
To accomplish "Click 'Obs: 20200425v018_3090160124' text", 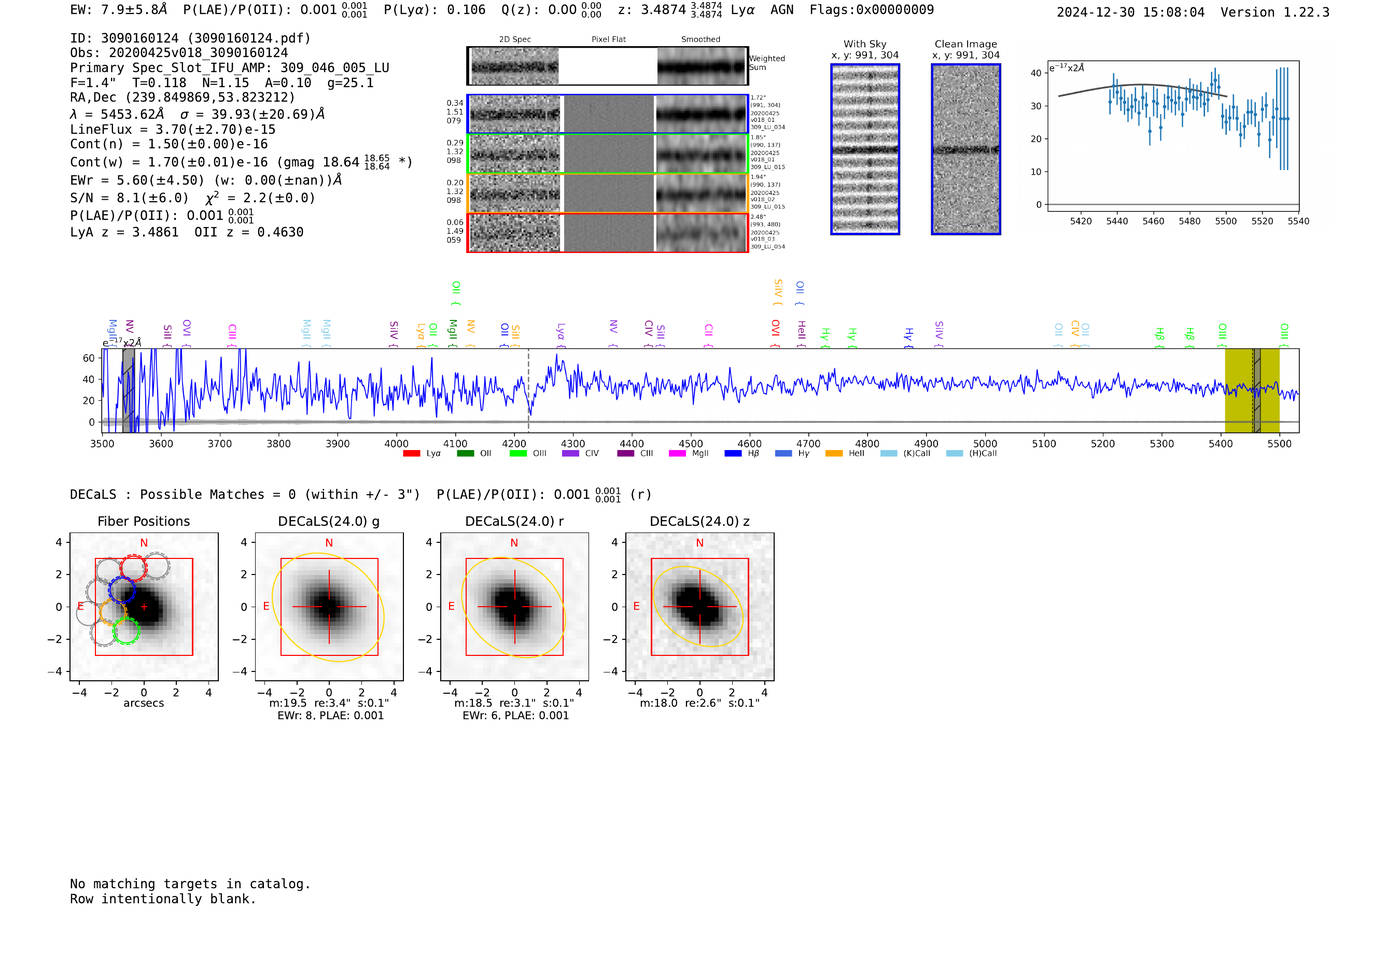I will tap(179, 53).
